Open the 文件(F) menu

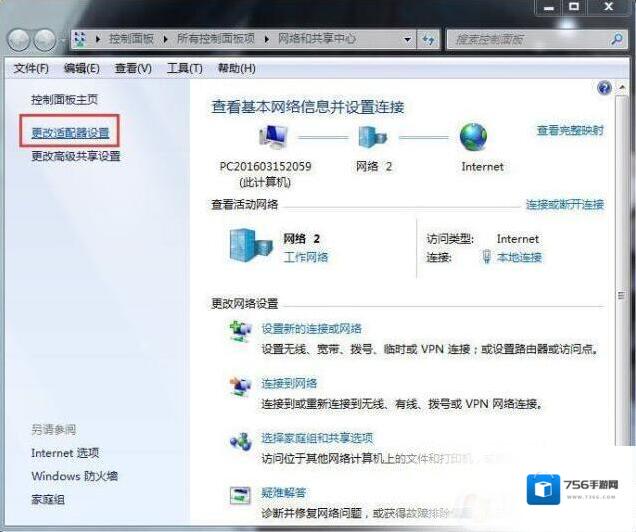(31, 68)
